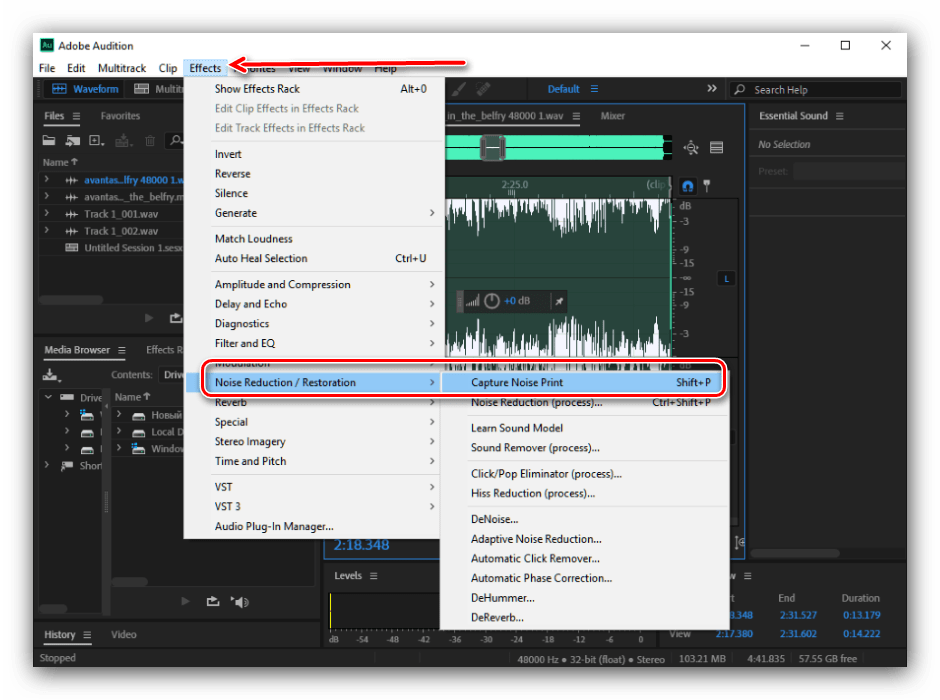Expand the Shortcuts tree node

[x=47, y=466]
